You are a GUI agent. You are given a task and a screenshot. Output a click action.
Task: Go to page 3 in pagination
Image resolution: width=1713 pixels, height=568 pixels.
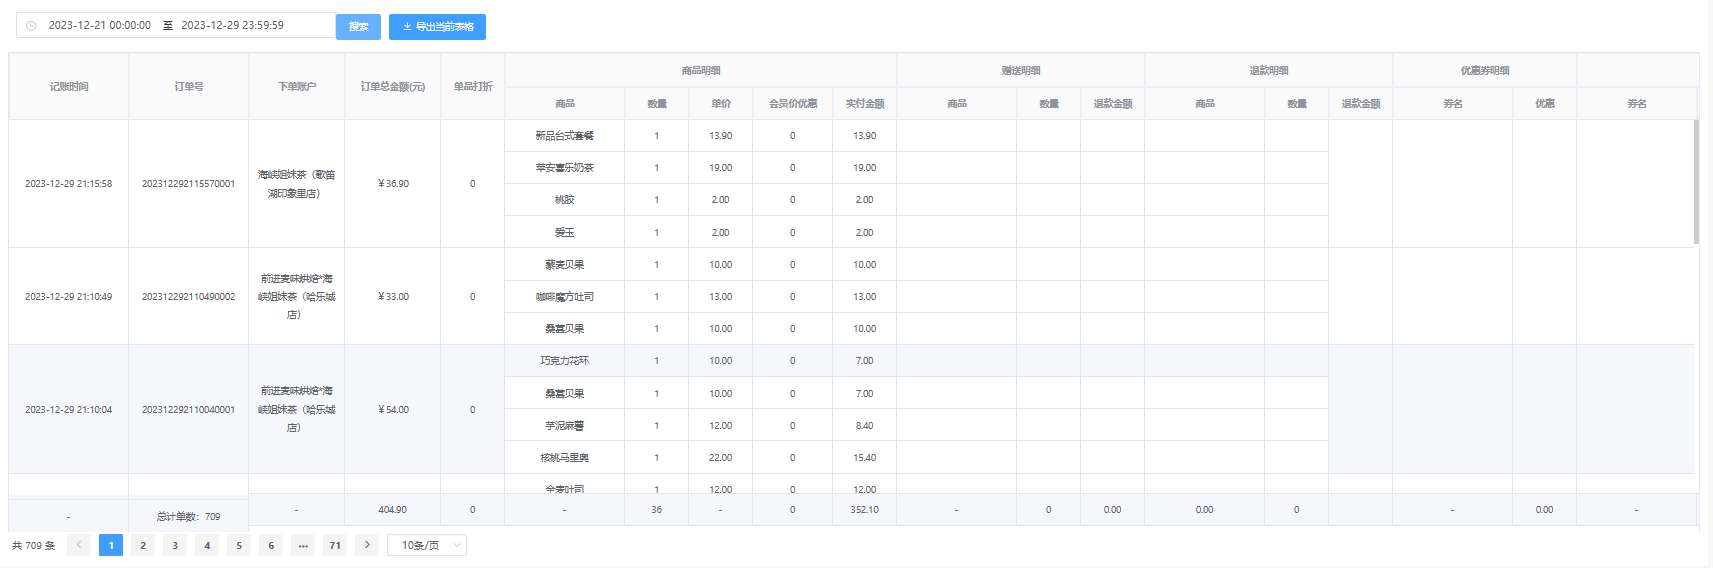(175, 545)
